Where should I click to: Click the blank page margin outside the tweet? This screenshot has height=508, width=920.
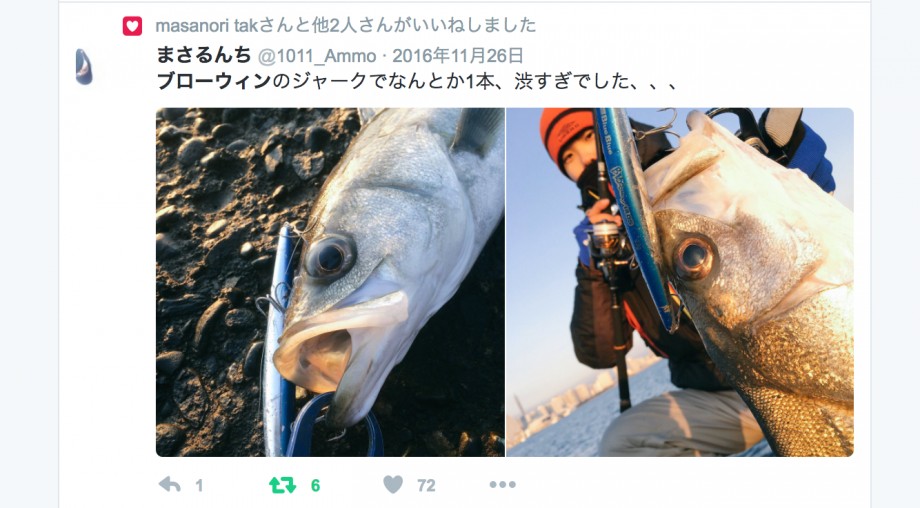point(29,254)
